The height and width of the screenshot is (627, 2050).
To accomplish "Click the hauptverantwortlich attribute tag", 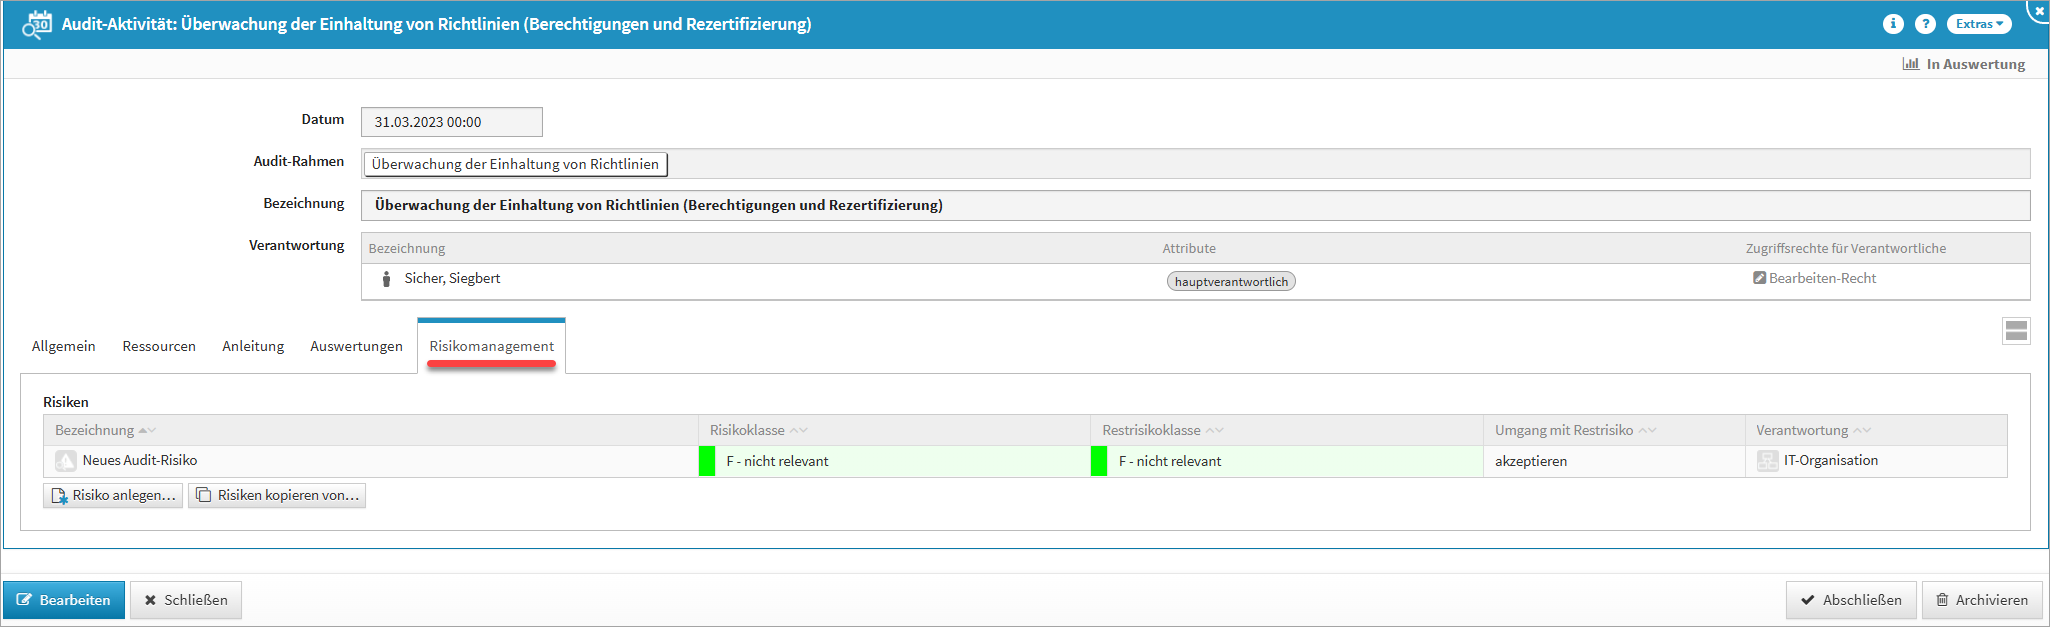I will click(x=1230, y=282).
